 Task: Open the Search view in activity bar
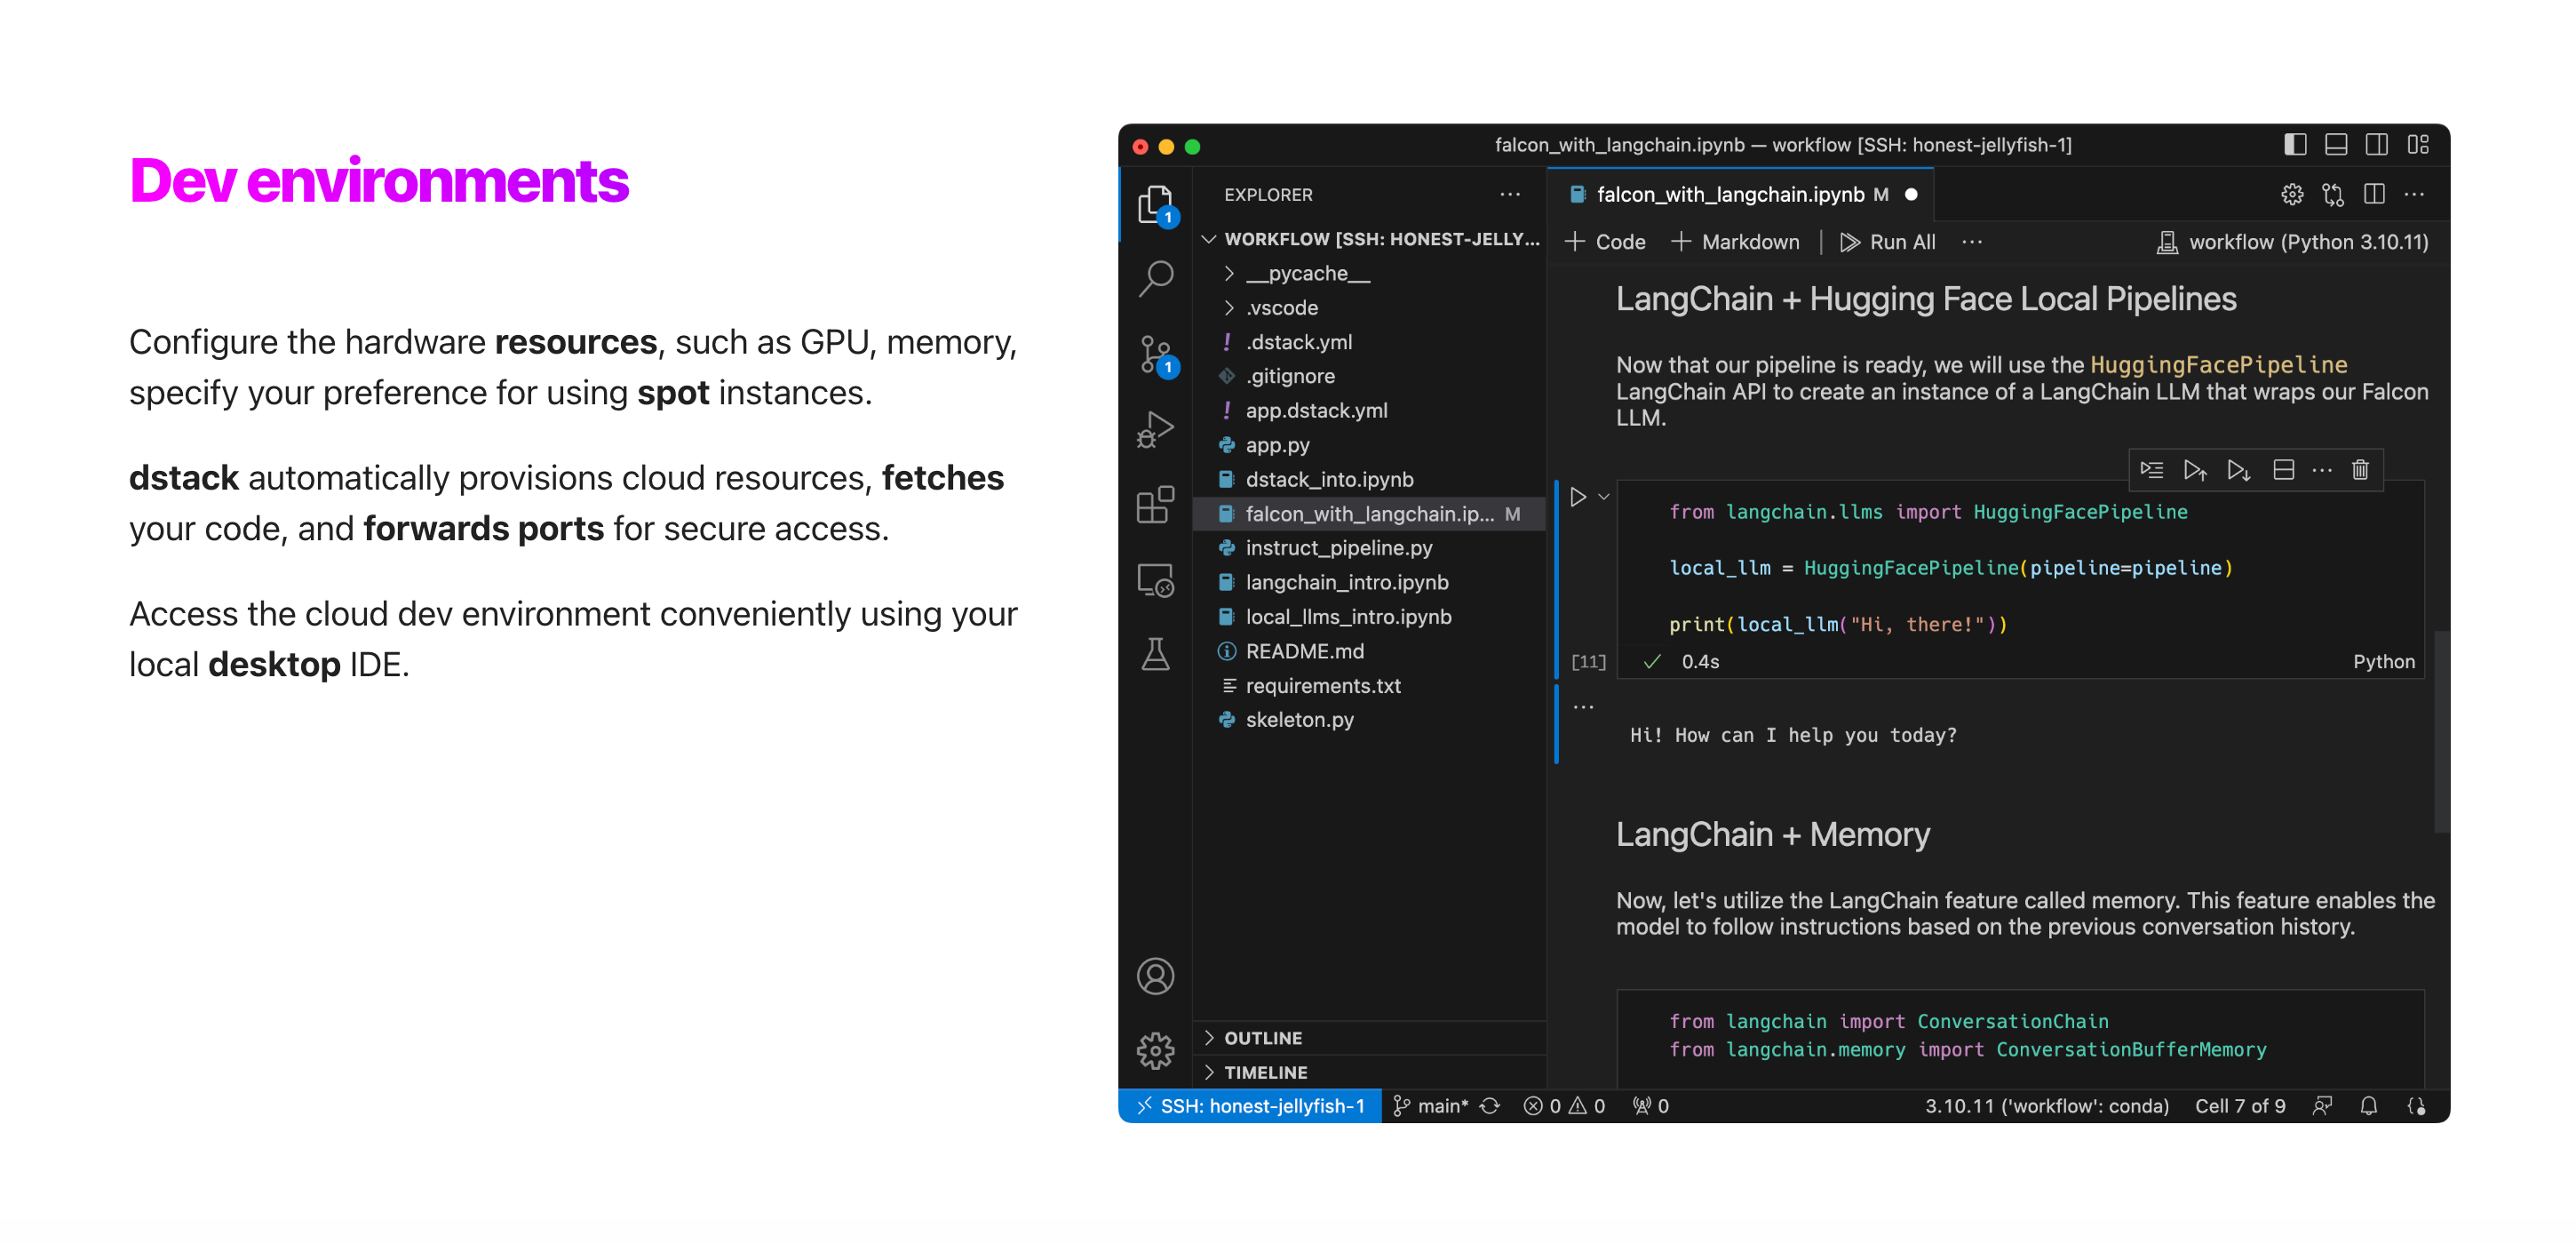click(1156, 279)
